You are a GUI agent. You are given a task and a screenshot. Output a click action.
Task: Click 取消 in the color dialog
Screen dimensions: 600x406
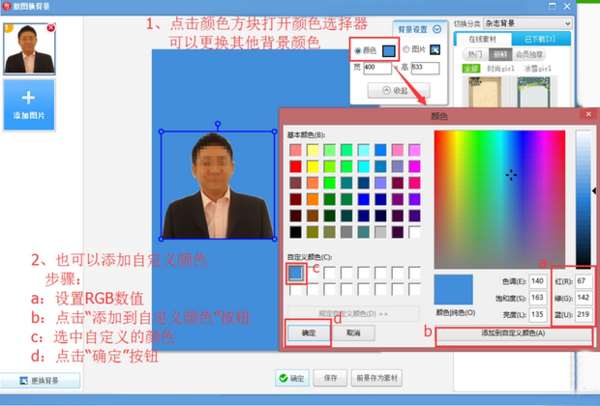tap(353, 333)
